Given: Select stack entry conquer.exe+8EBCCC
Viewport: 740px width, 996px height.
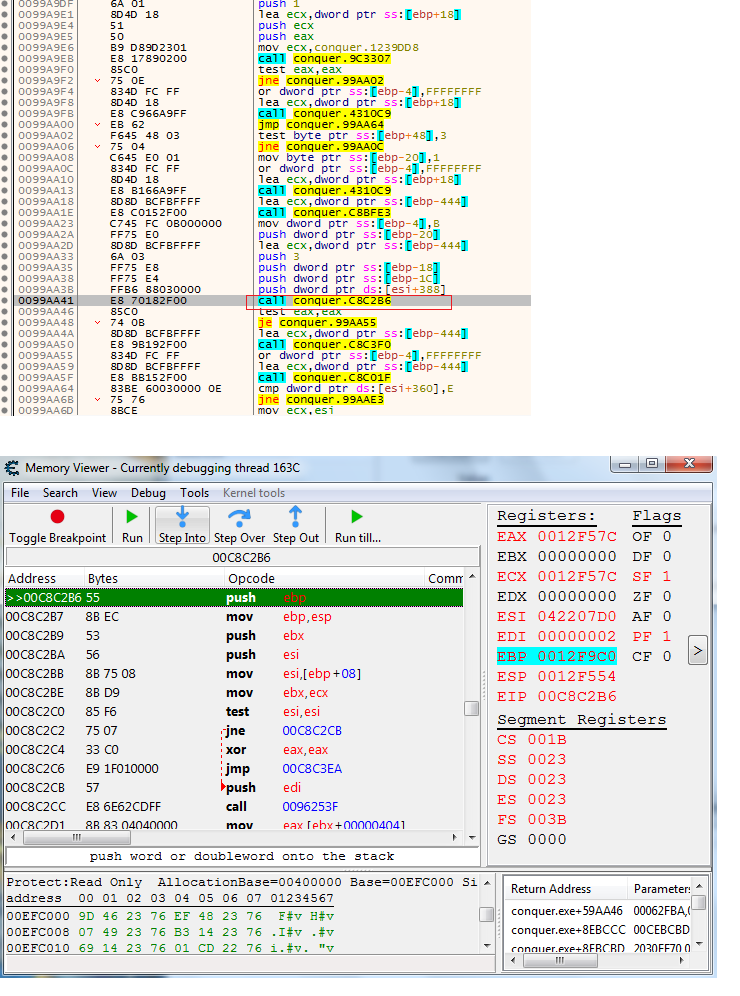Looking at the screenshot, I should tap(568, 930).
